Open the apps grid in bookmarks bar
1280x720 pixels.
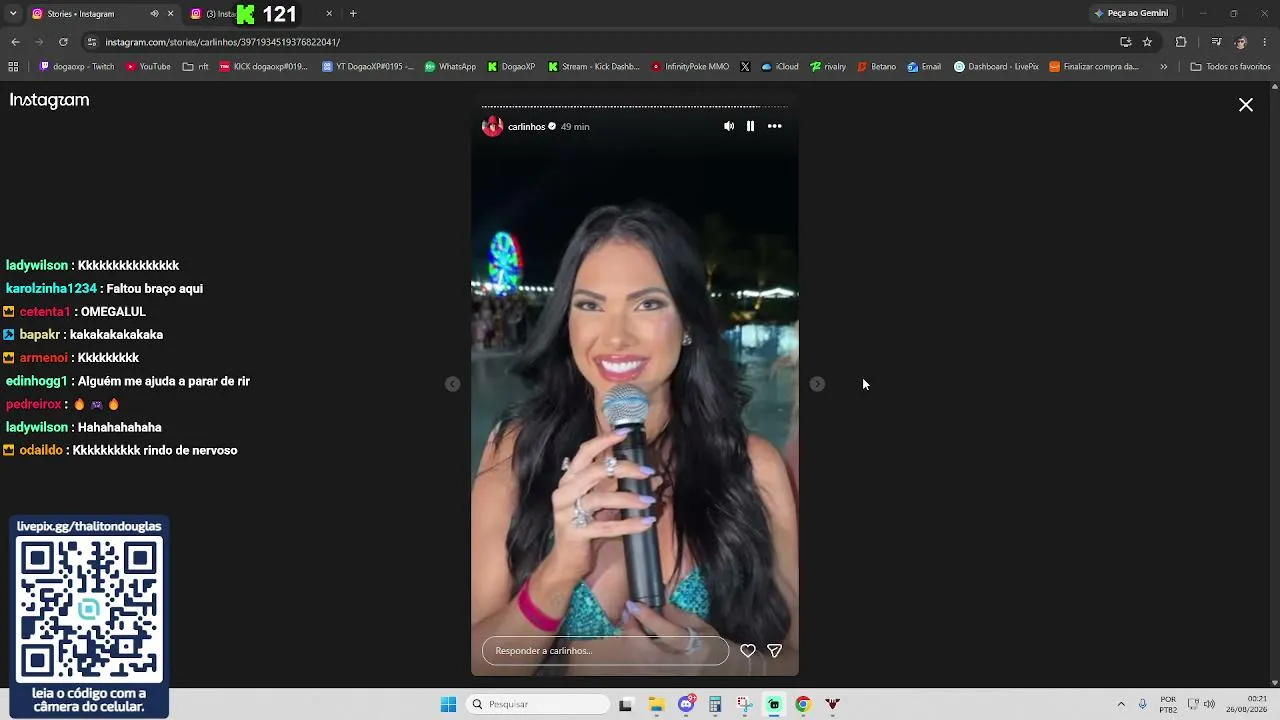(x=13, y=67)
